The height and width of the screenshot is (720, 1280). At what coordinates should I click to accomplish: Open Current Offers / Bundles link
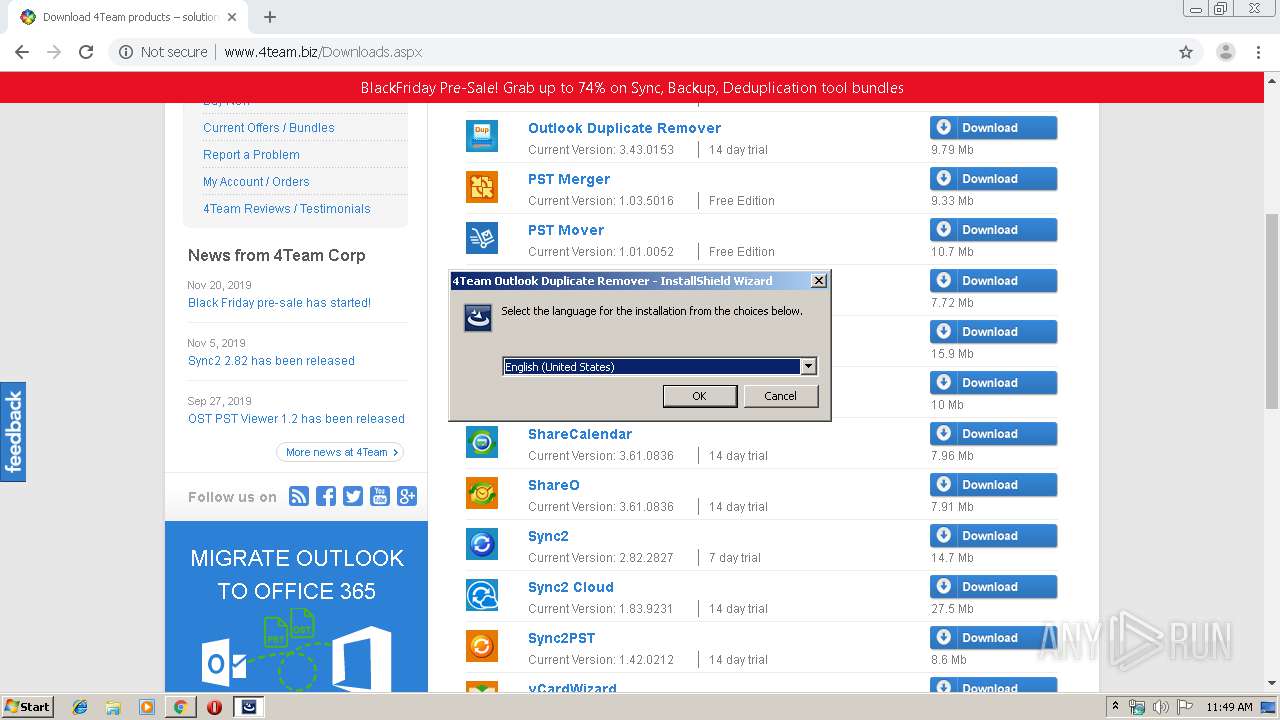[x=269, y=128]
